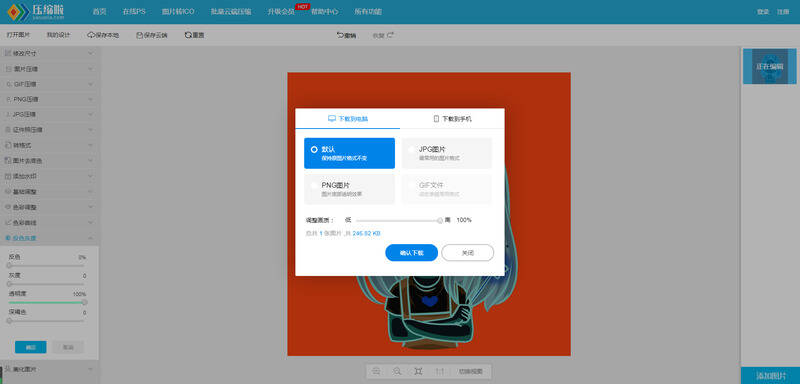
Task: Open the 升级会员 nav item
Action: click(x=281, y=12)
